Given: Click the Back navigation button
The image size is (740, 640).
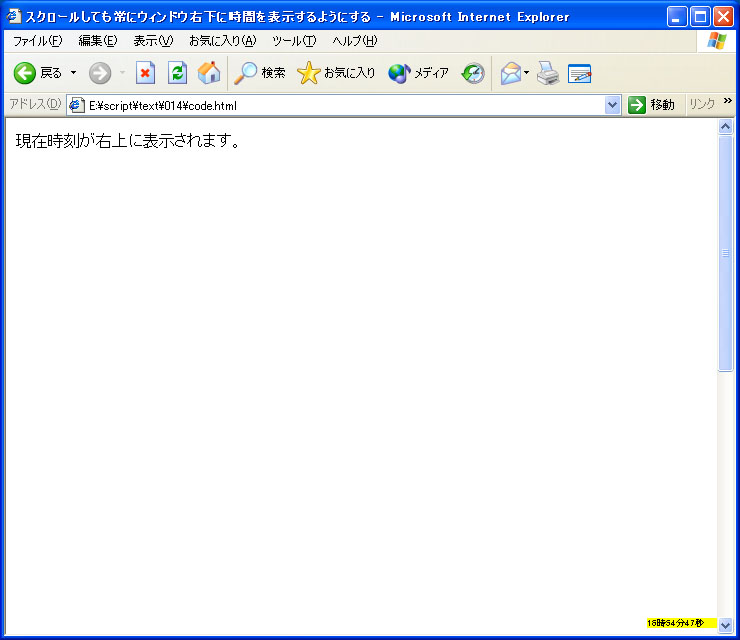Looking at the screenshot, I should tap(36, 73).
